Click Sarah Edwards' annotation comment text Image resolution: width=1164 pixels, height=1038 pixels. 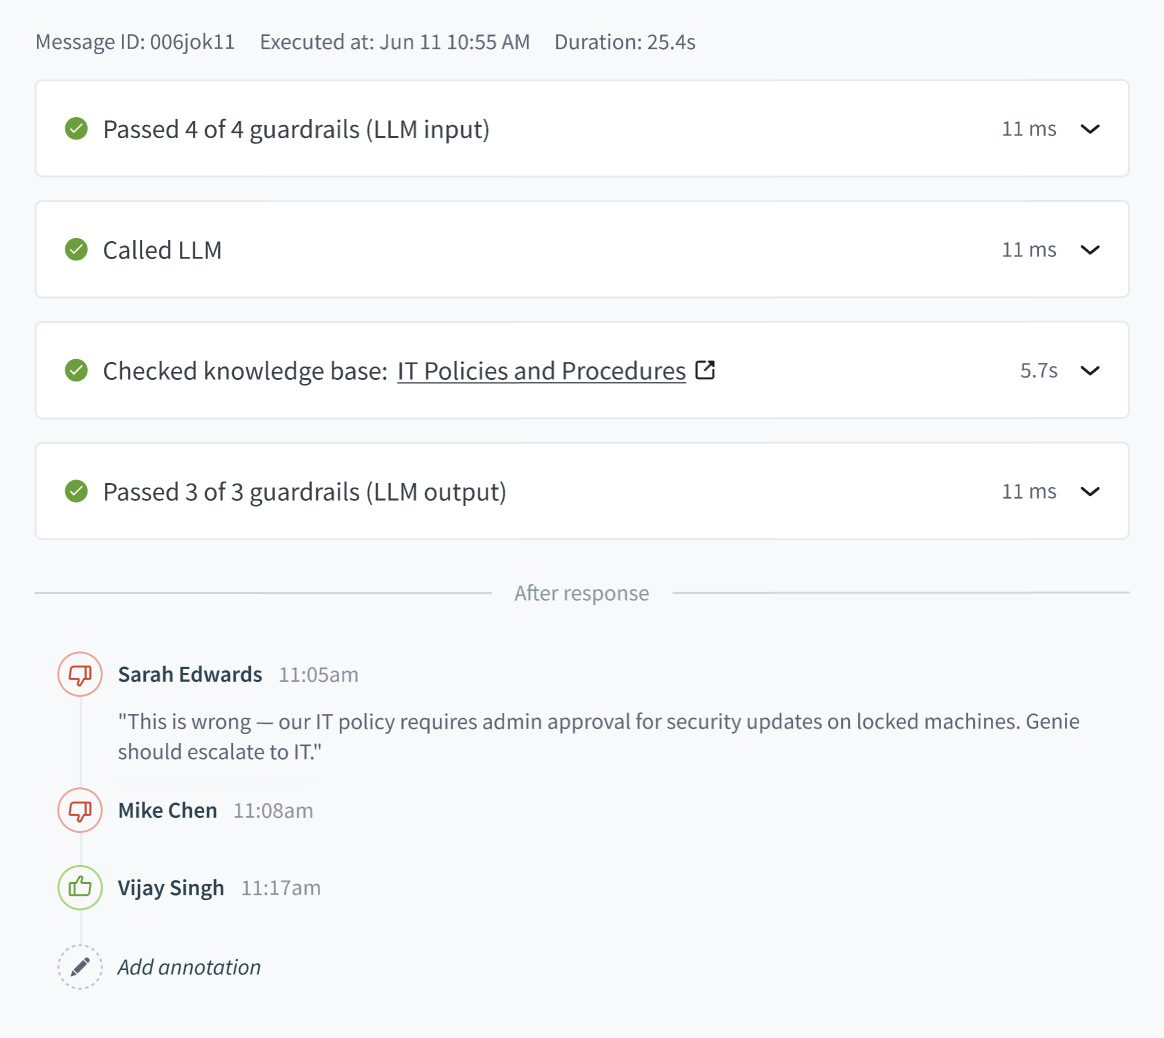[598, 737]
